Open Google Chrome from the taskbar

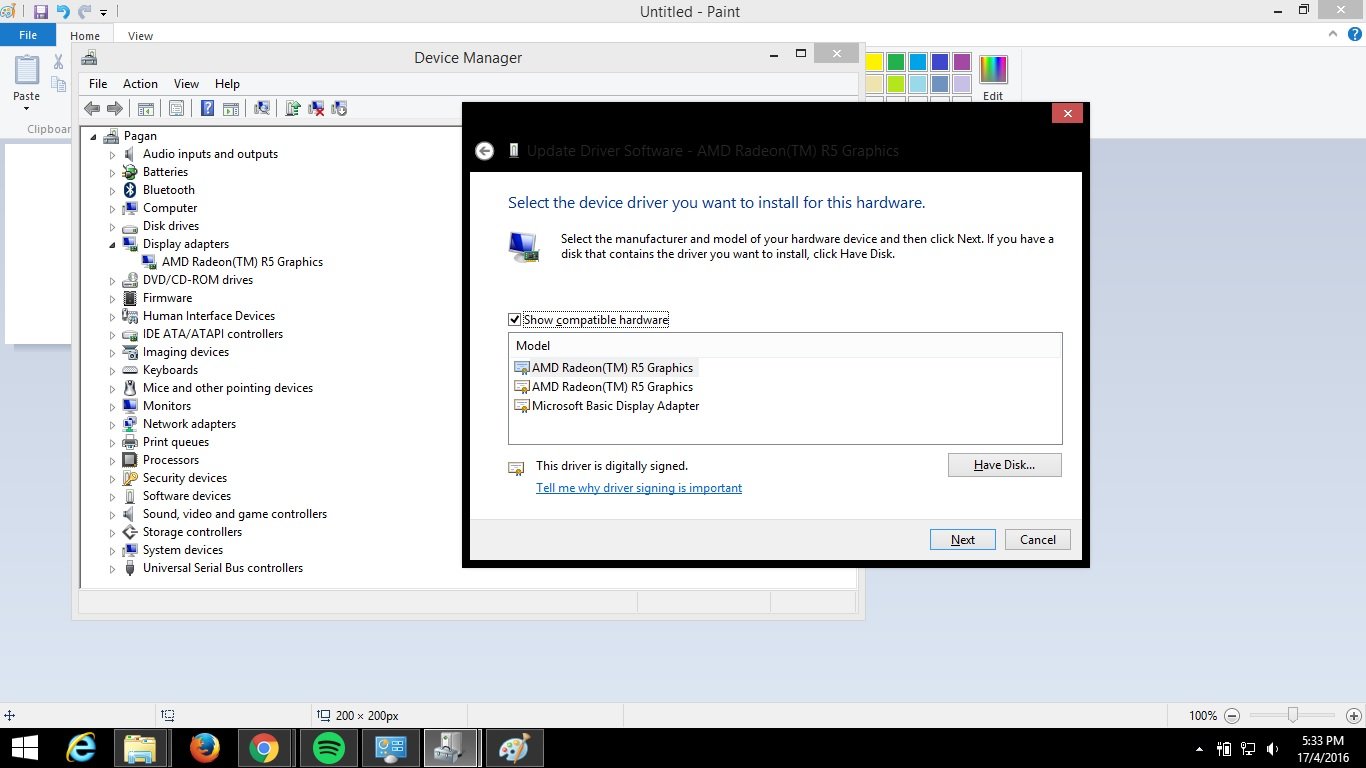pyautogui.click(x=264, y=748)
